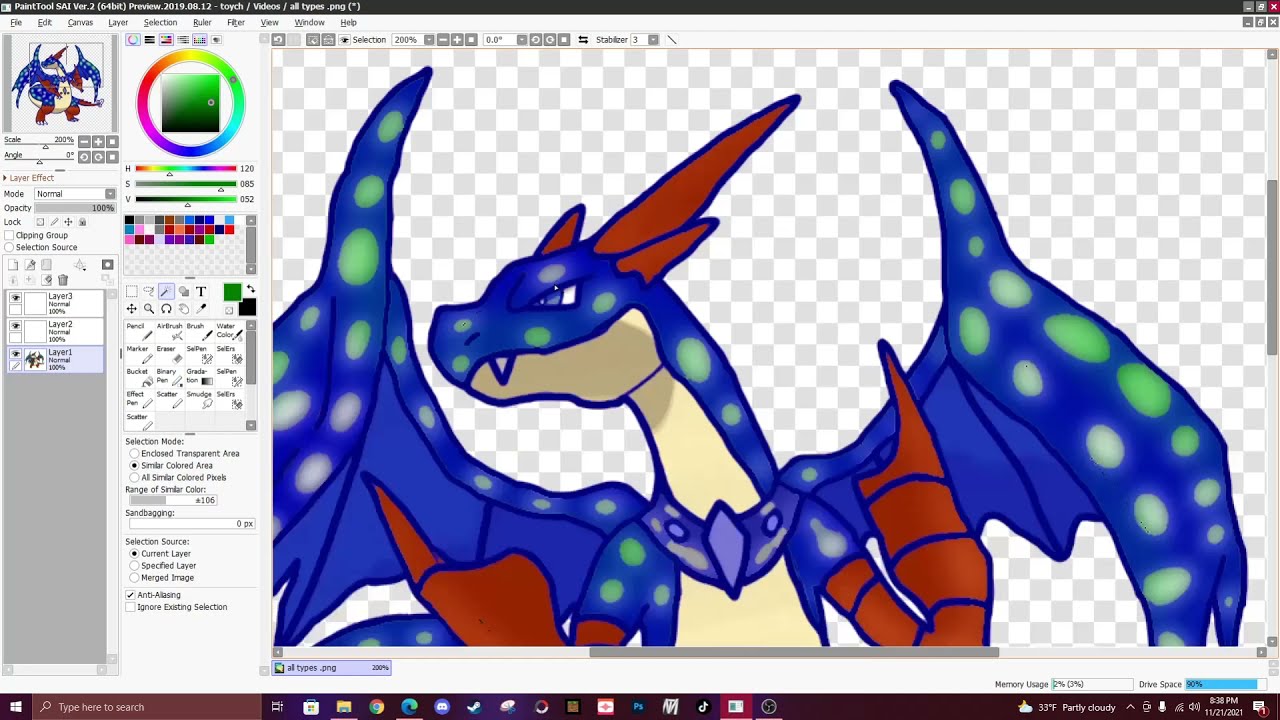Viewport: 1280px width, 720px height.
Task: Open the Ruler menu
Action: point(202,22)
